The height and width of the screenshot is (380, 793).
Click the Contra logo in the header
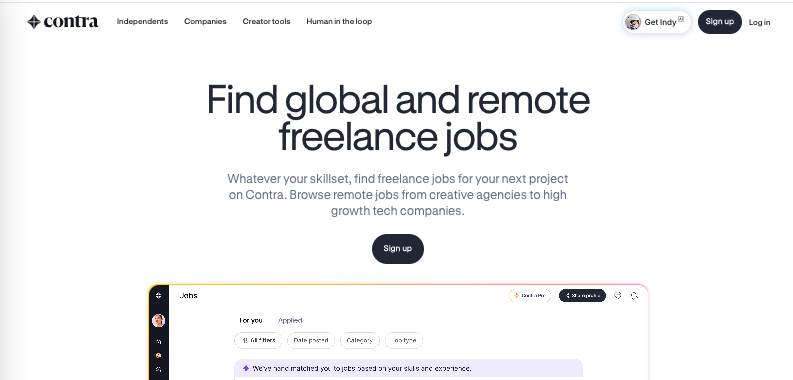tap(63, 22)
